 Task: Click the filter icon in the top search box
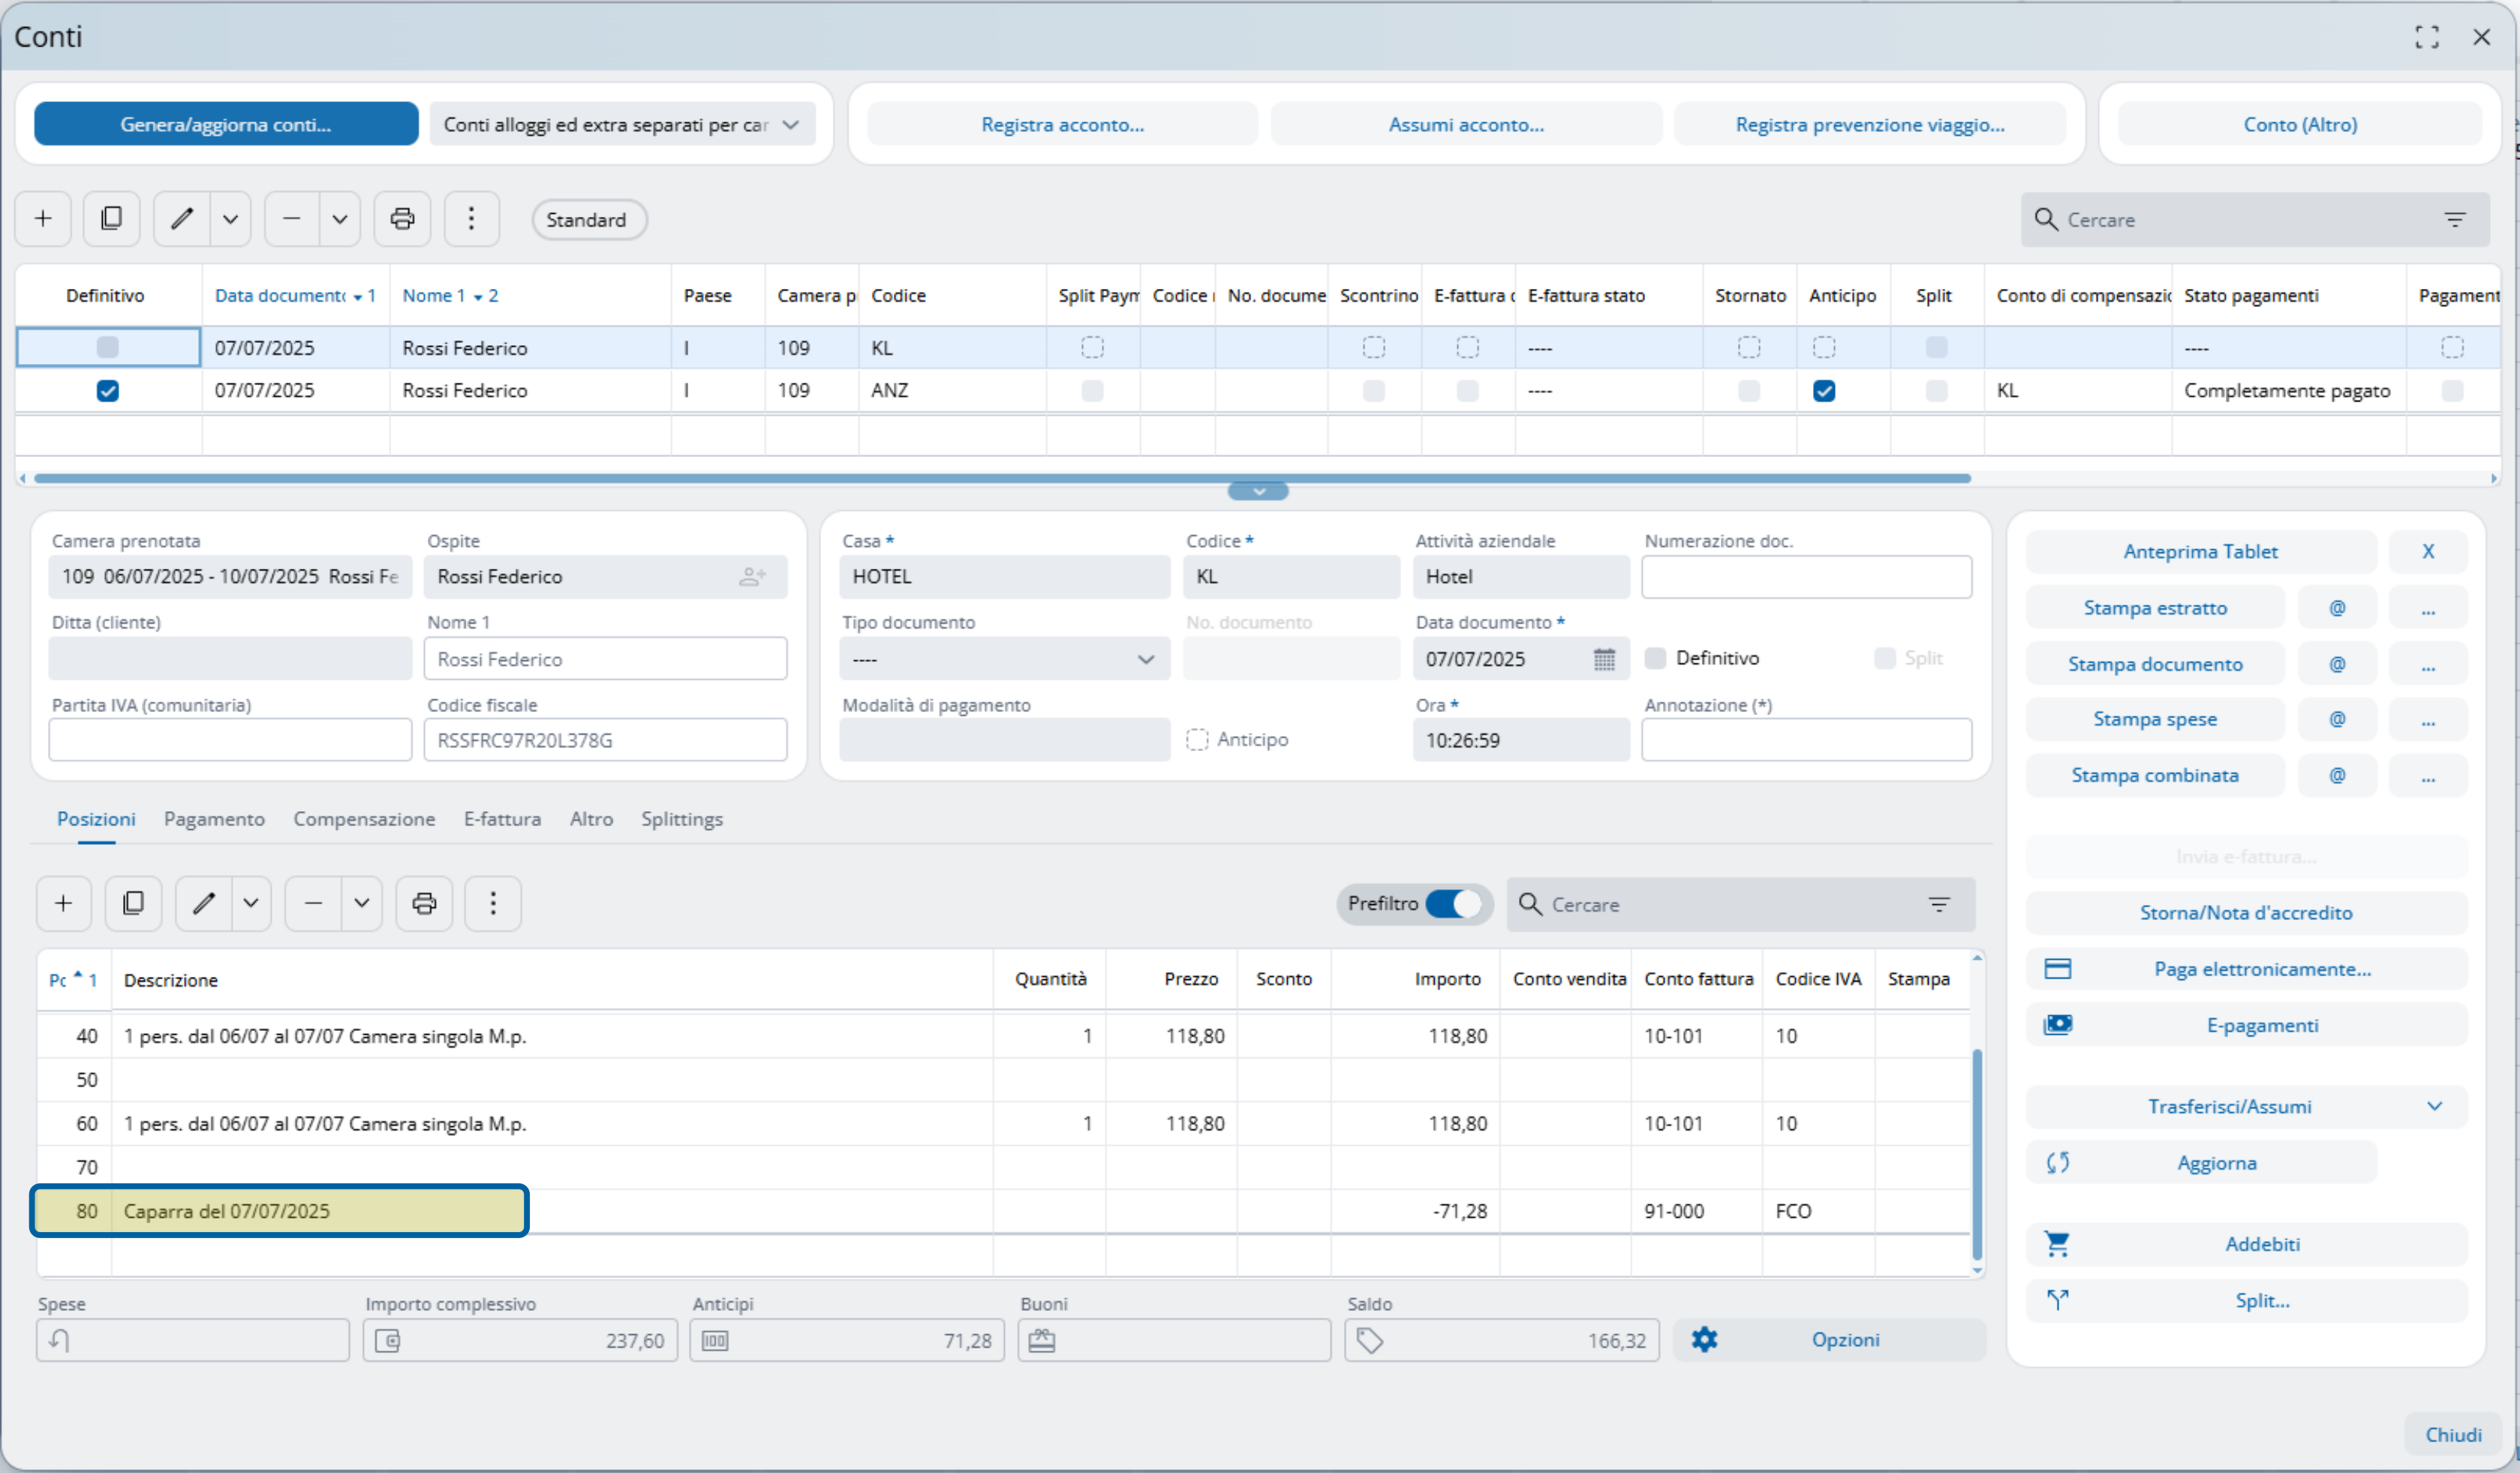[x=2455, y=220]
